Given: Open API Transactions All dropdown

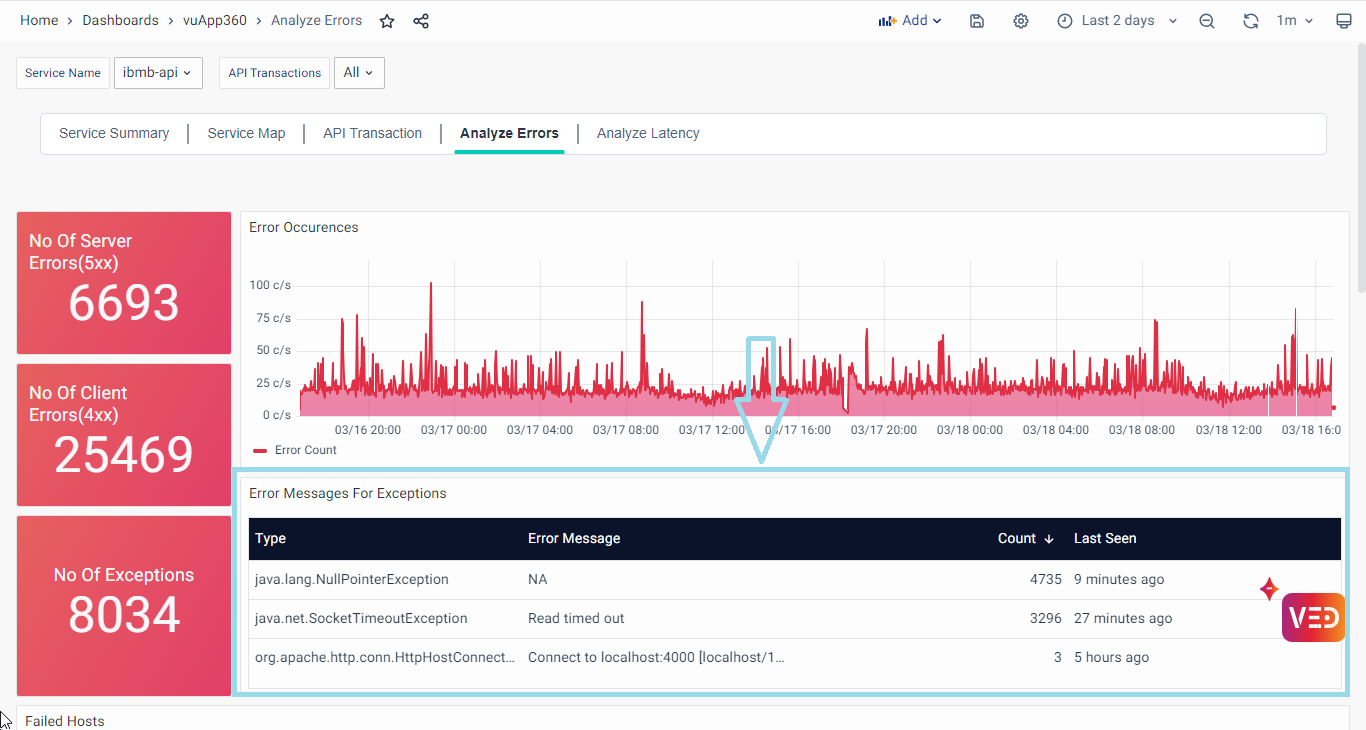Looking at the screenshot, I should click(358, 73).
